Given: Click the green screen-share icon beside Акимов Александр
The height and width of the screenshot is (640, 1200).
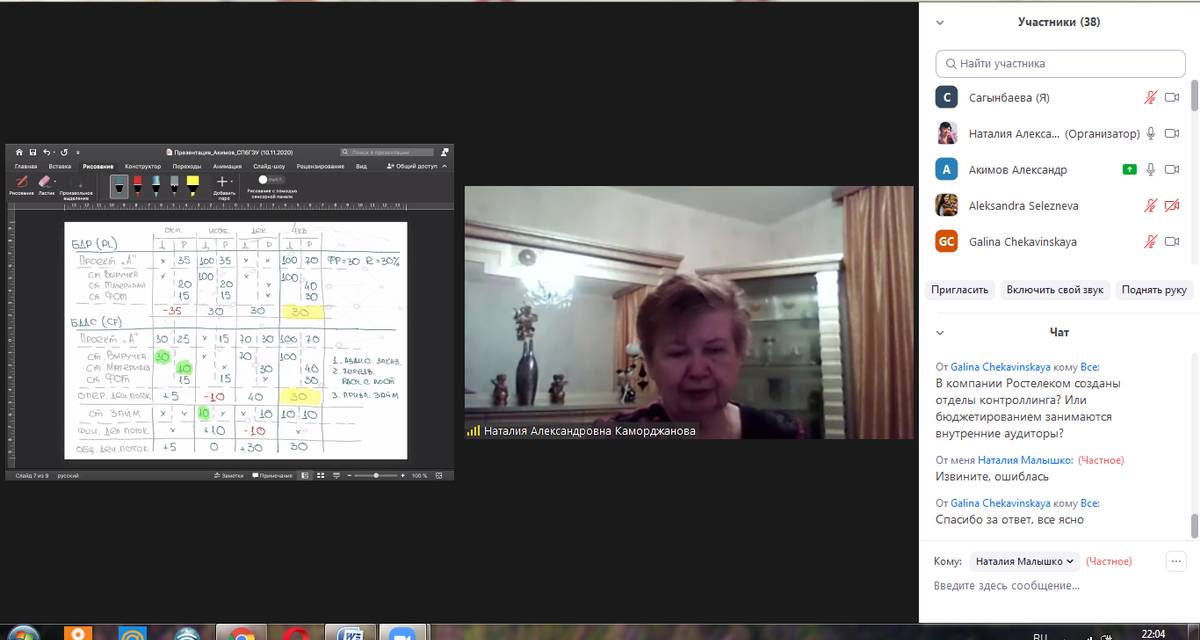Looking at the screenshot, I should tap(1129, 170).
